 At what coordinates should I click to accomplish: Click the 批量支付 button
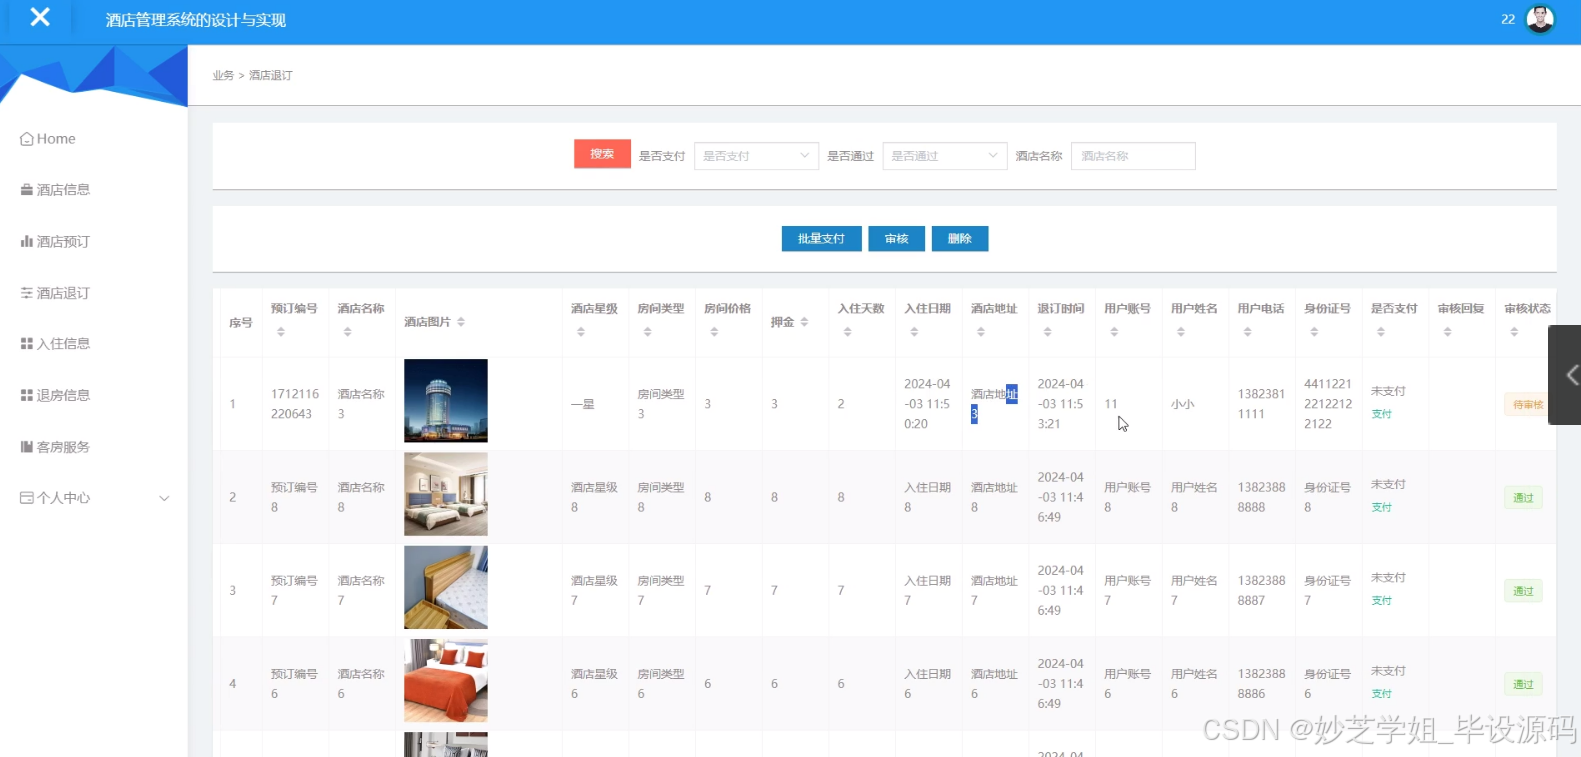click(821, 239)
